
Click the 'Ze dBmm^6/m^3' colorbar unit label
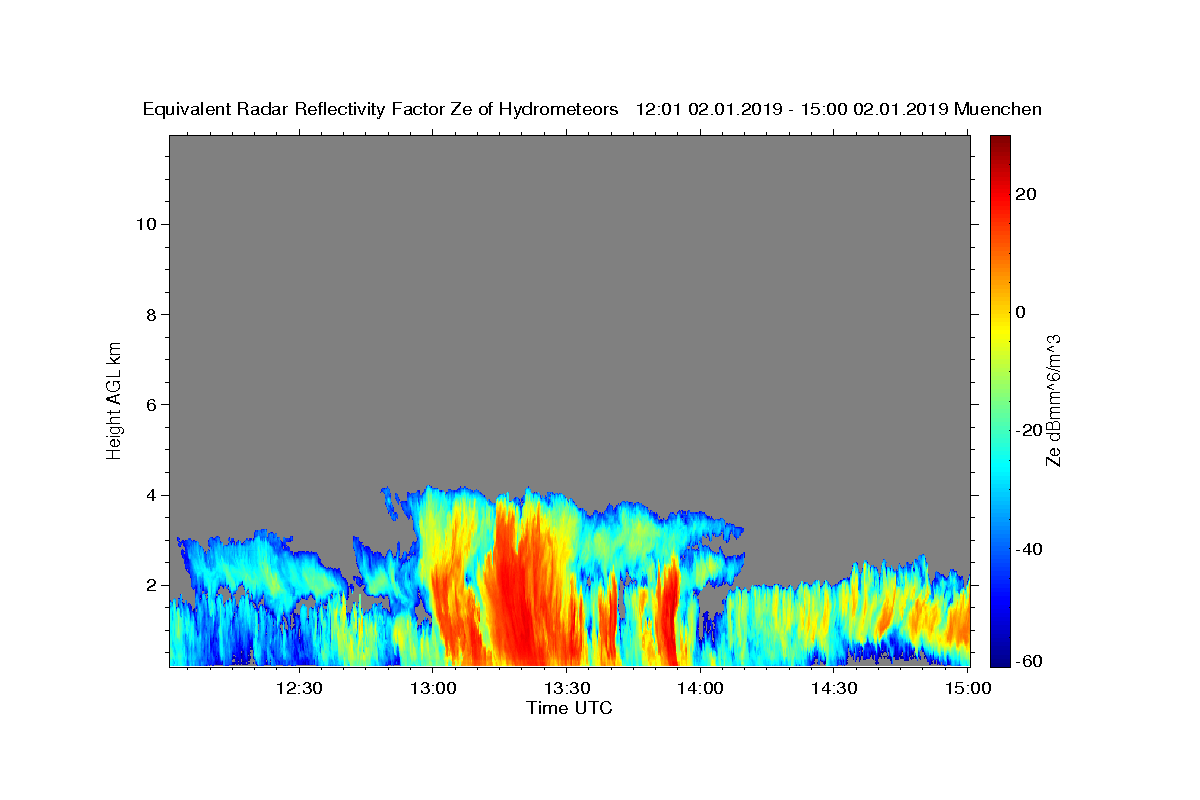coord(1053,400)
